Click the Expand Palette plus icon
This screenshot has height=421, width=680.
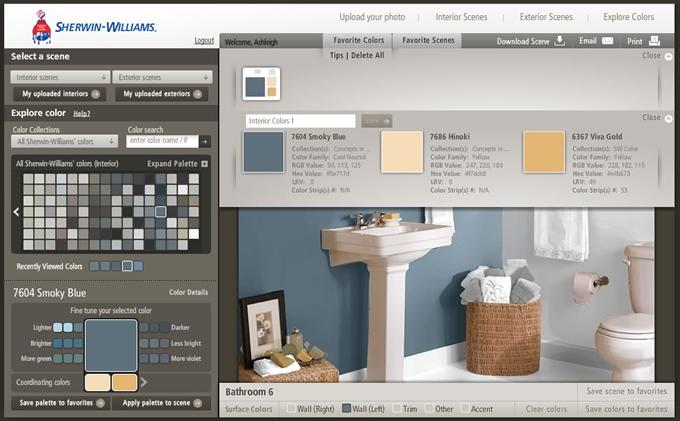click(204, 164)
